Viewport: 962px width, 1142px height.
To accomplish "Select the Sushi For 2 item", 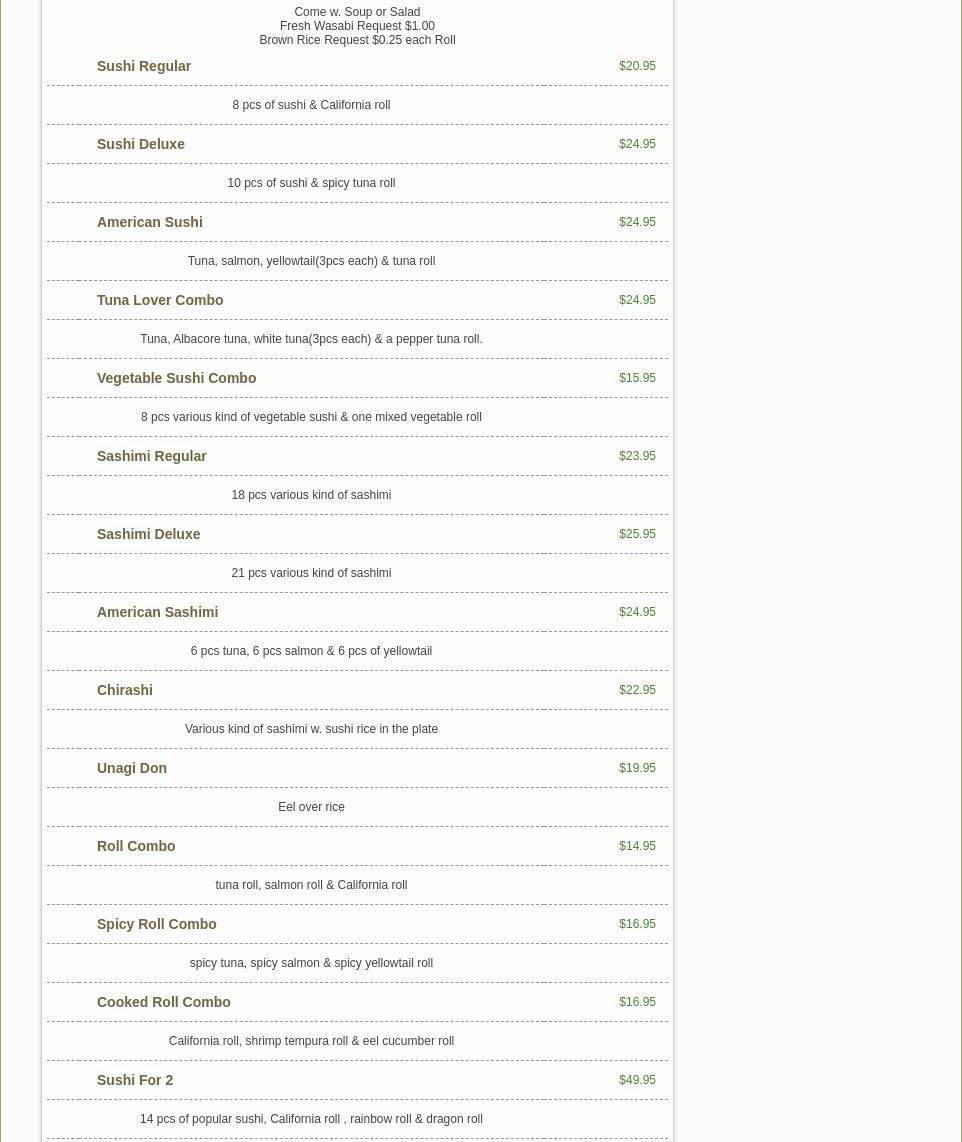I will click(135, 1080).
